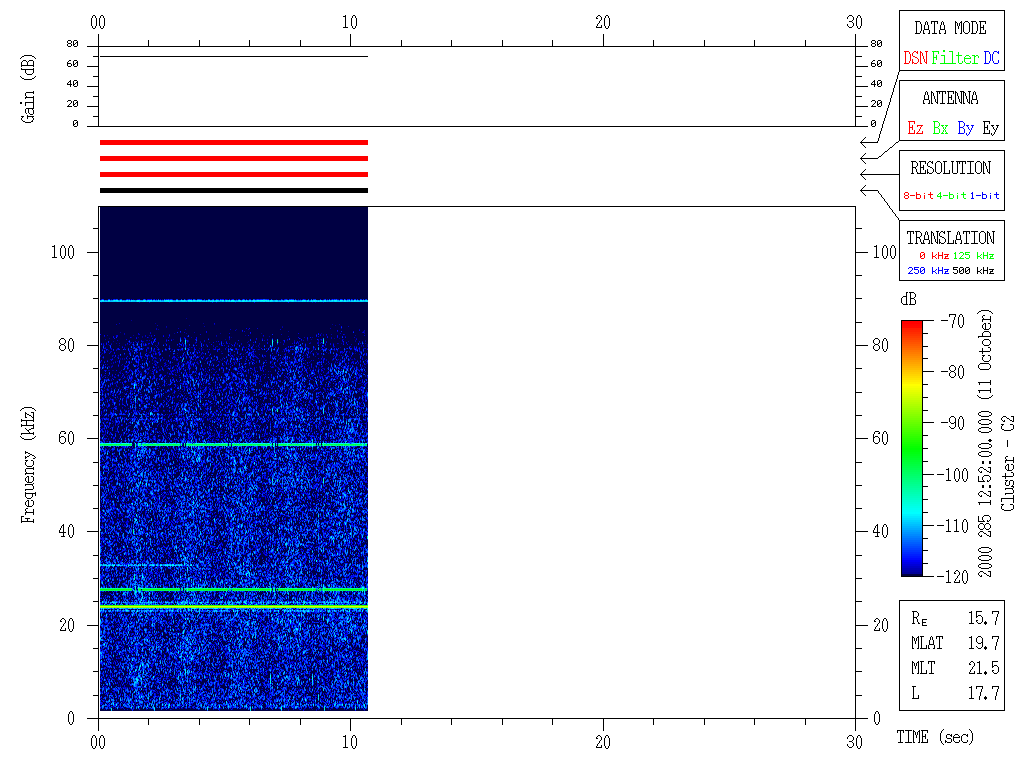Select the green Filter data mode label

[x=955, y=58]
